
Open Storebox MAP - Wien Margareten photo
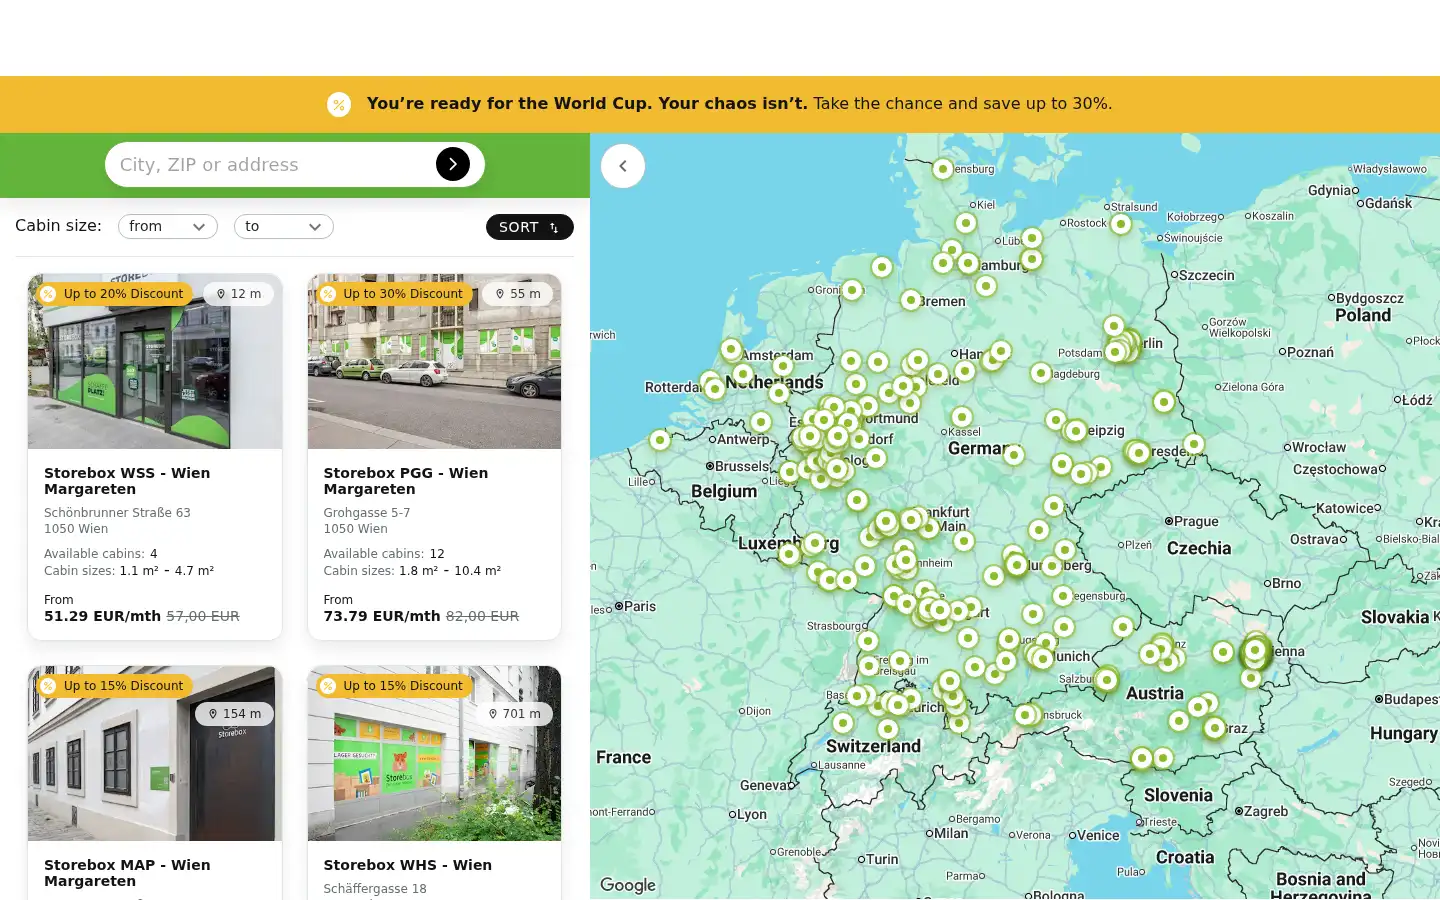tap(155, 753)
